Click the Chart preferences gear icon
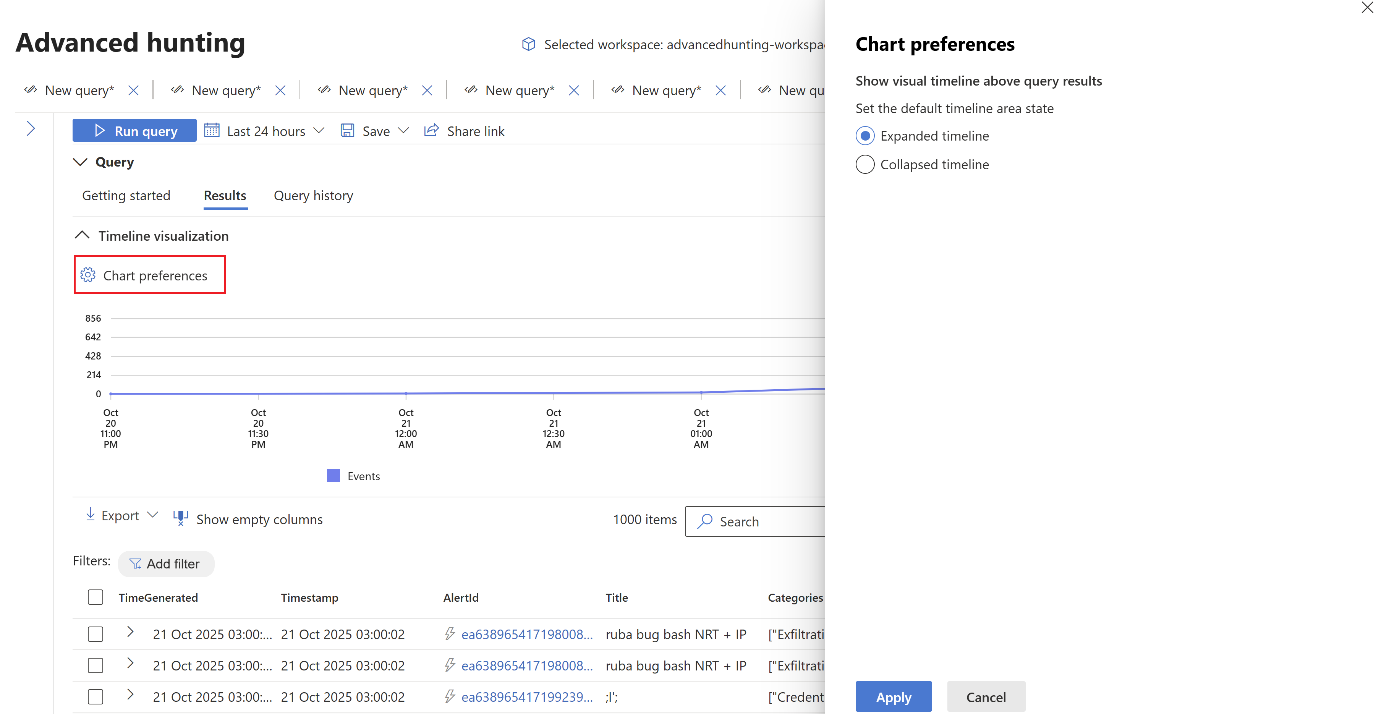This screenshot has height=714, width=1376. tap(88, 275)
